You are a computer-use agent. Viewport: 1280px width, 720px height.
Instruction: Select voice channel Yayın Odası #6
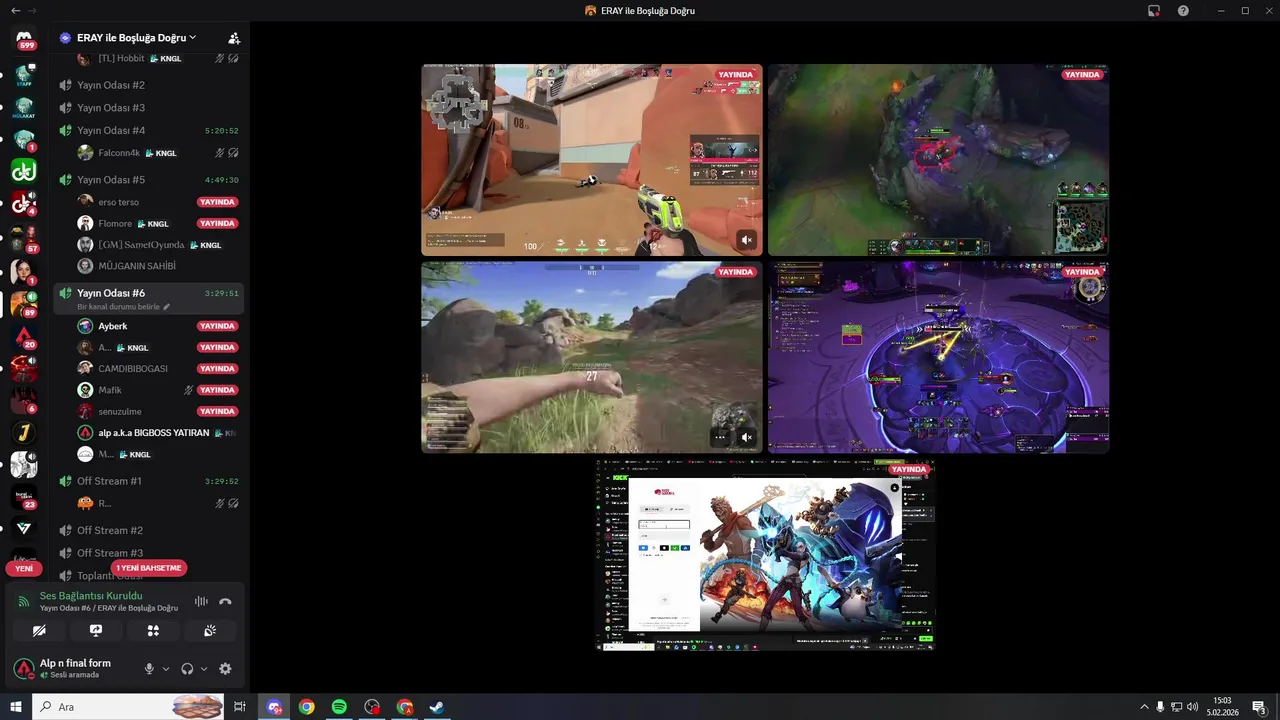[148, 298]
